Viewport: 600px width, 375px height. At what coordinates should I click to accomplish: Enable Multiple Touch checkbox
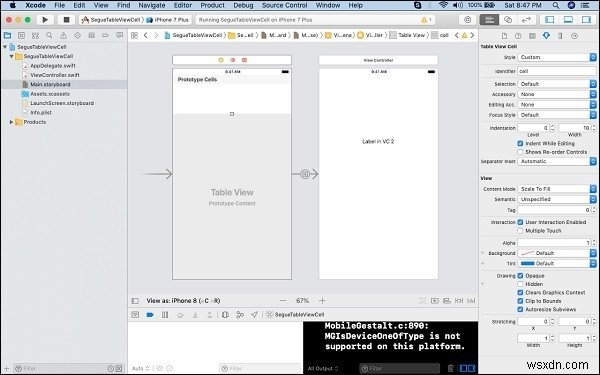(520, 231)
